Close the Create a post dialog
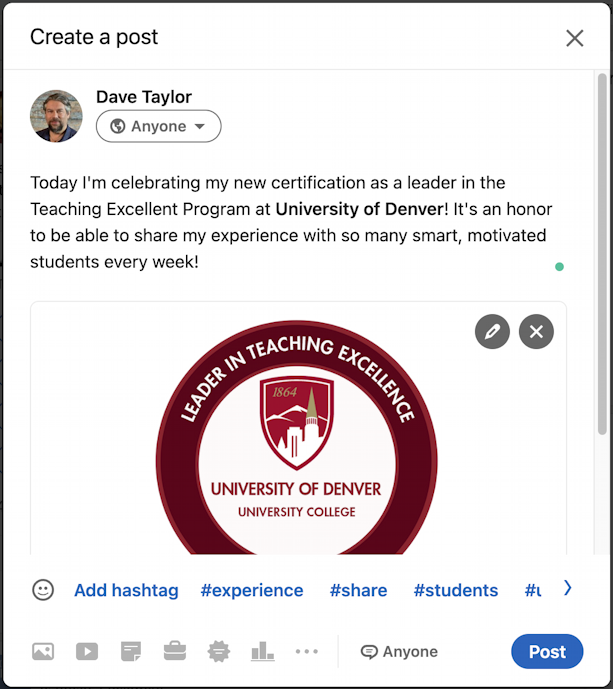Viewport: 613px width, 689px height. [574, 38]
